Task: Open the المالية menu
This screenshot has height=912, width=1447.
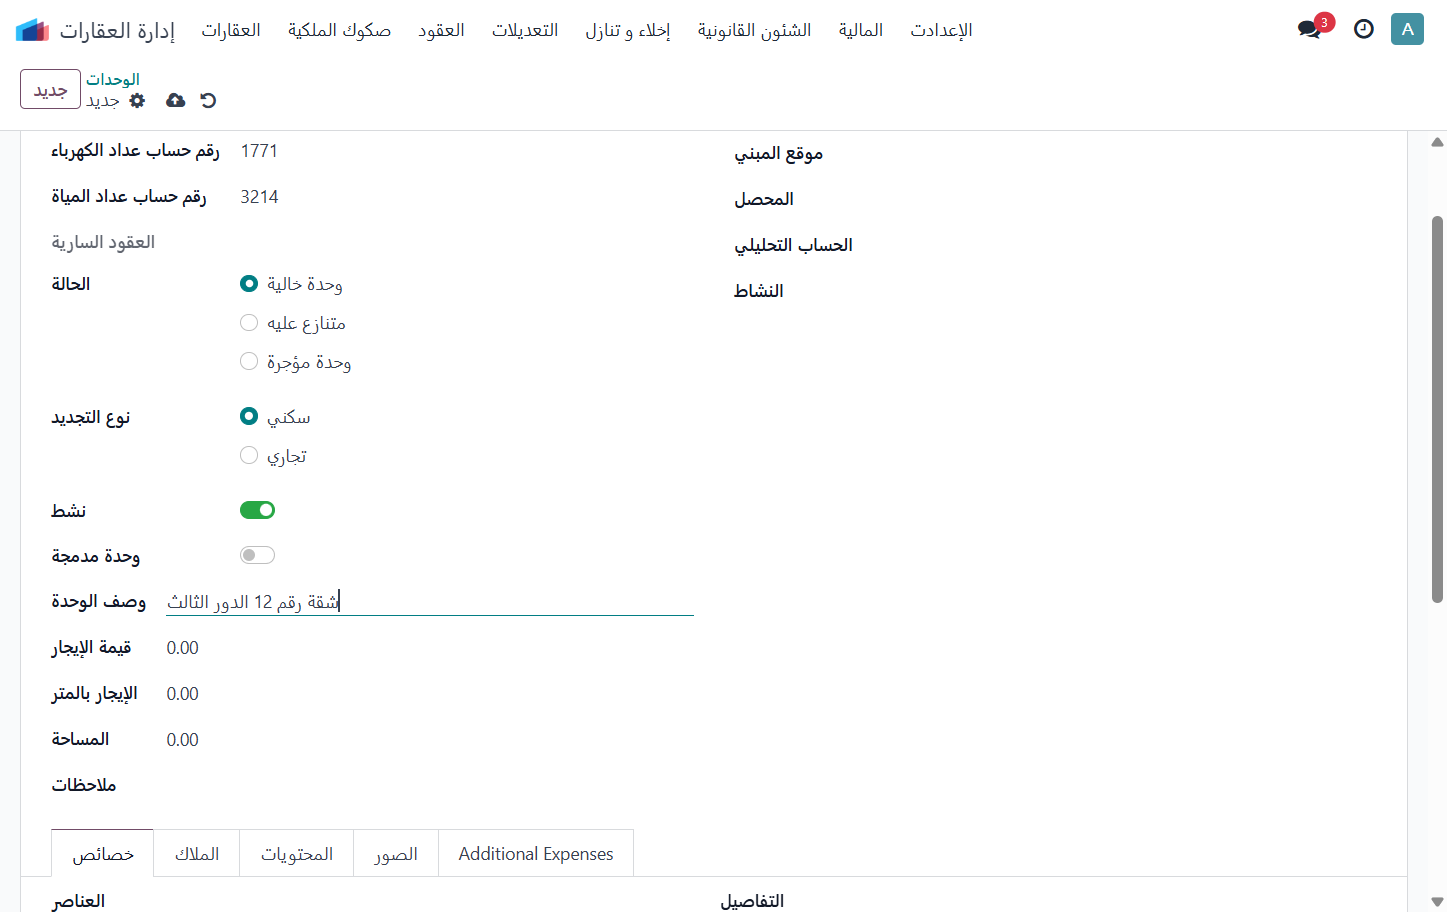Action: coord(860,30)
